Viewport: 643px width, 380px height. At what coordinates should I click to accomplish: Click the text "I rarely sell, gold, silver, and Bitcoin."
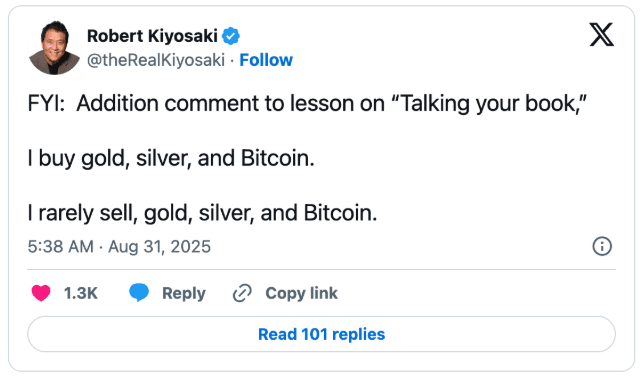[x=202, y=213]
